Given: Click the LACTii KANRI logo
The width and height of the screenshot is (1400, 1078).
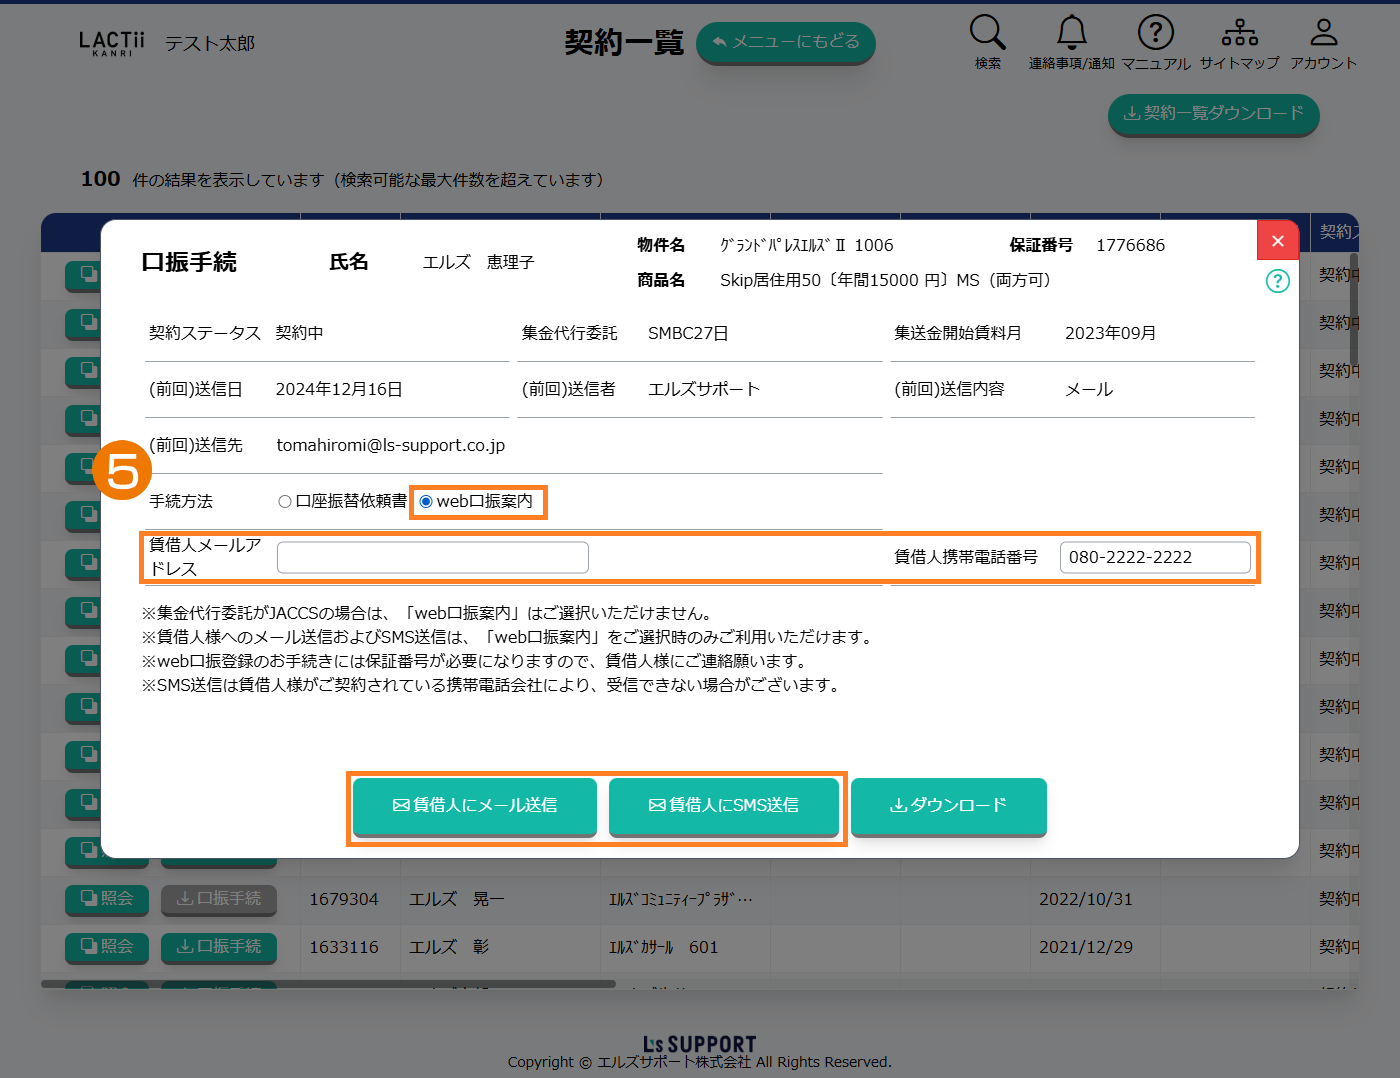Looking at the screenshot, I should point(111,43).
